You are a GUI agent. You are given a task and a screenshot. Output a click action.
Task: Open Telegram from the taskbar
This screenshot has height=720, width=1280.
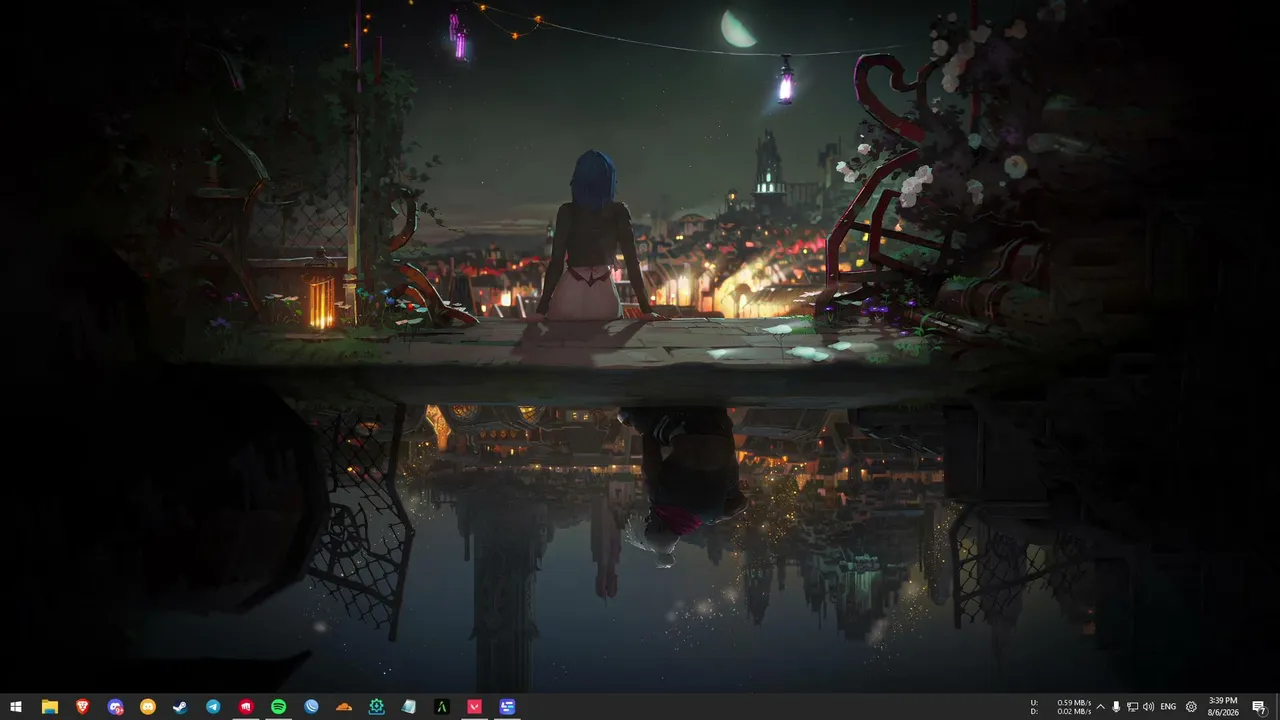213,707
